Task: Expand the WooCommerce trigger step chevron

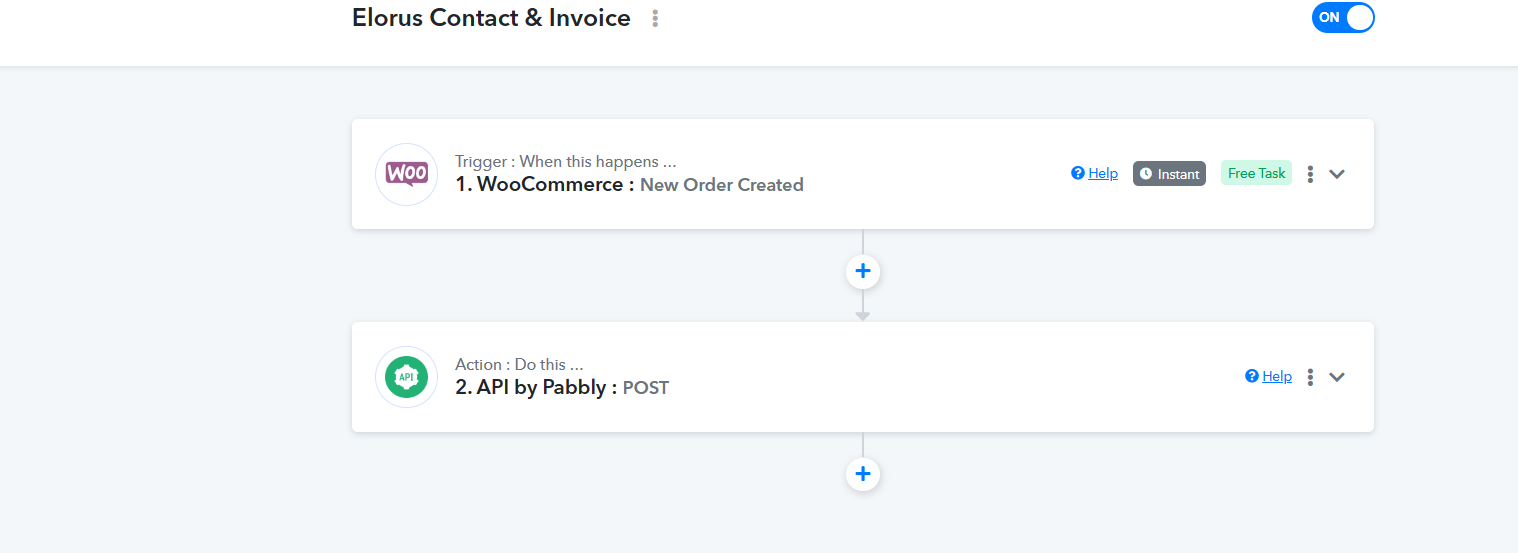Action: tap(1337, 174)
